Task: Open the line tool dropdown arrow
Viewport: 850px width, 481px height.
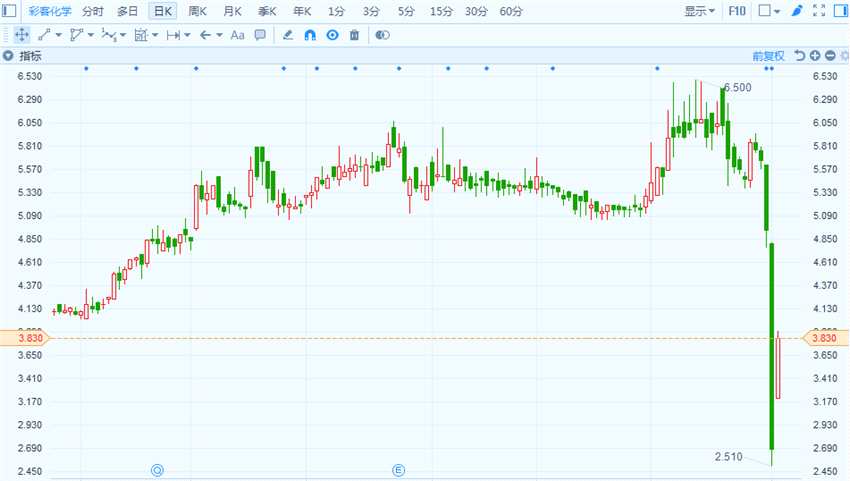Action: point(59,35)
